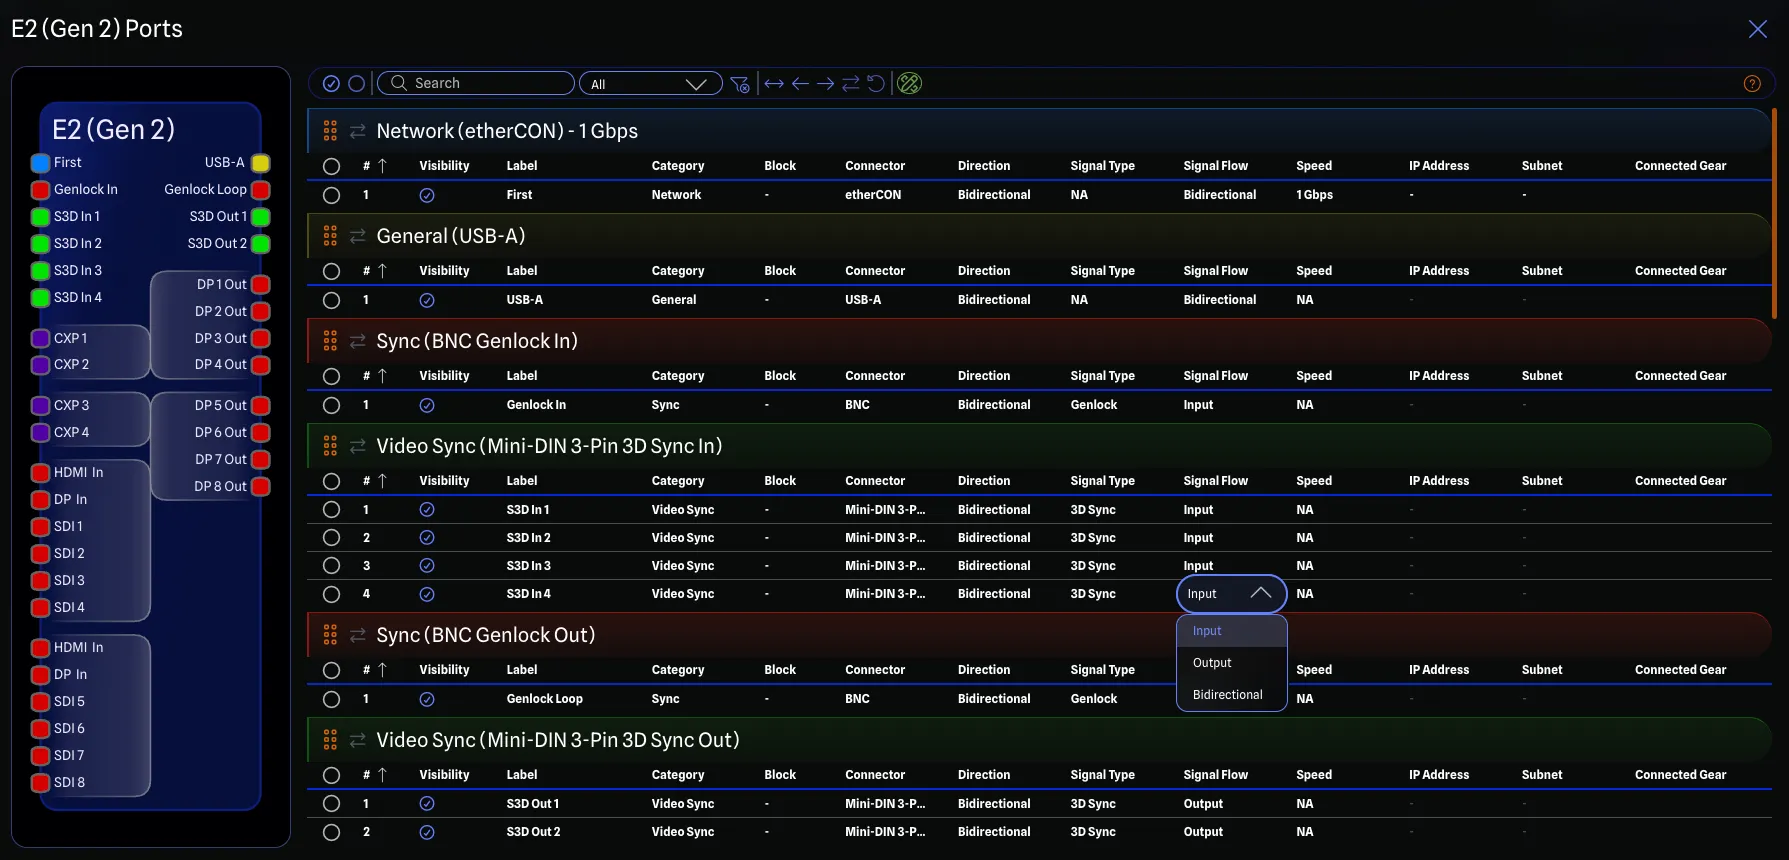Expand Signal Flow cell of Genlock In
The width and height of the screenshot is (1789, 860).
[1198, 405]
